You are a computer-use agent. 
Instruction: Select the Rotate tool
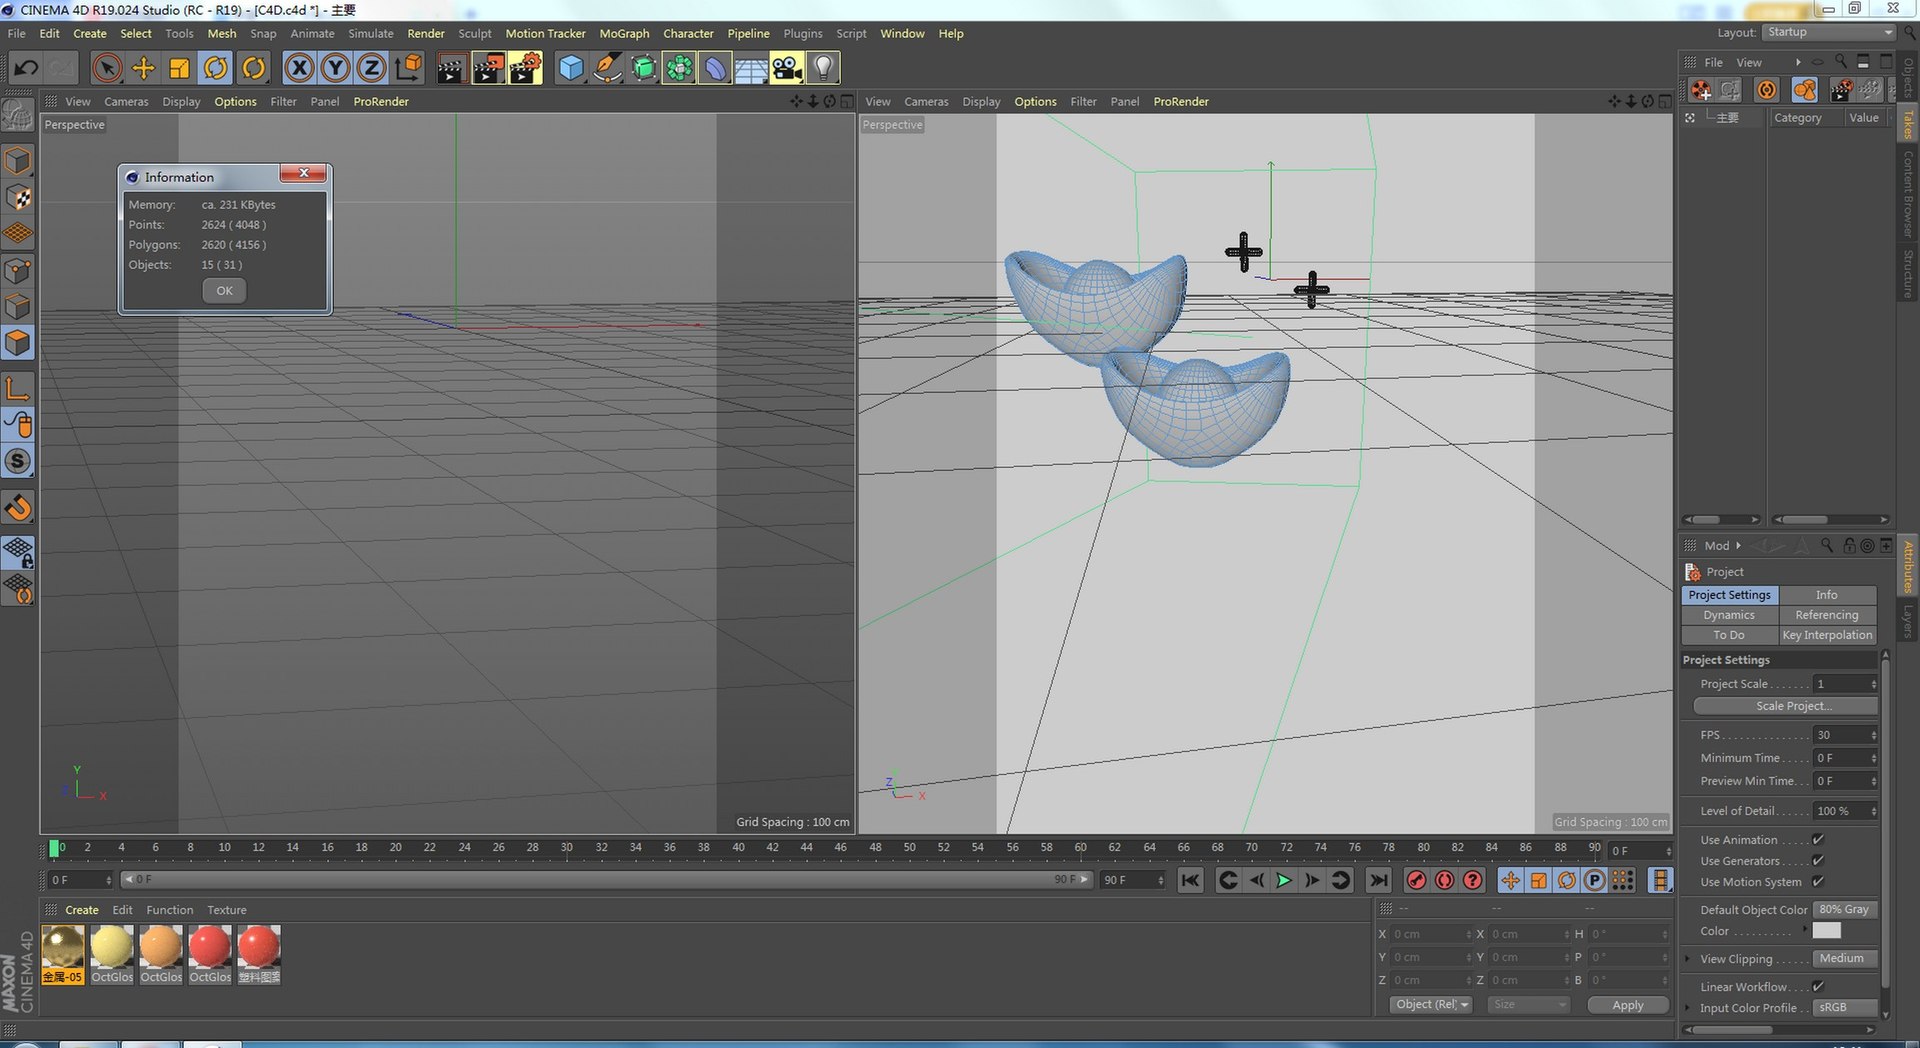point(216,68)
